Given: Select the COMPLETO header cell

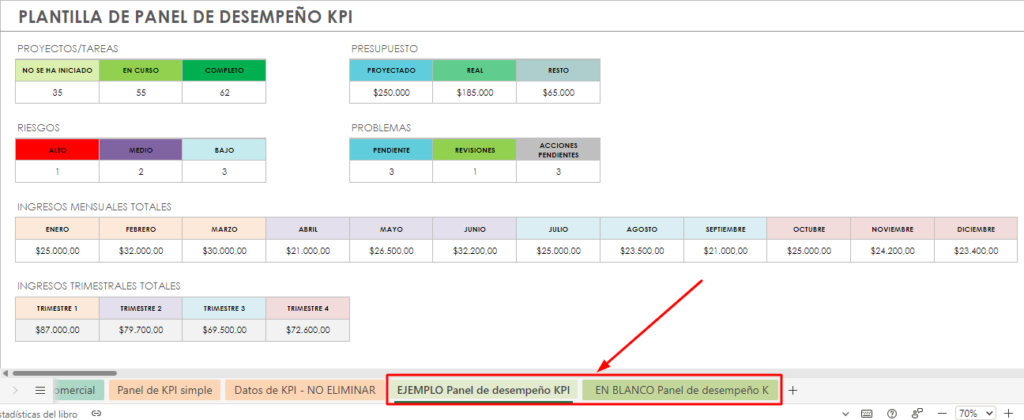Looking at the screenshot, I should click(224, 71).
